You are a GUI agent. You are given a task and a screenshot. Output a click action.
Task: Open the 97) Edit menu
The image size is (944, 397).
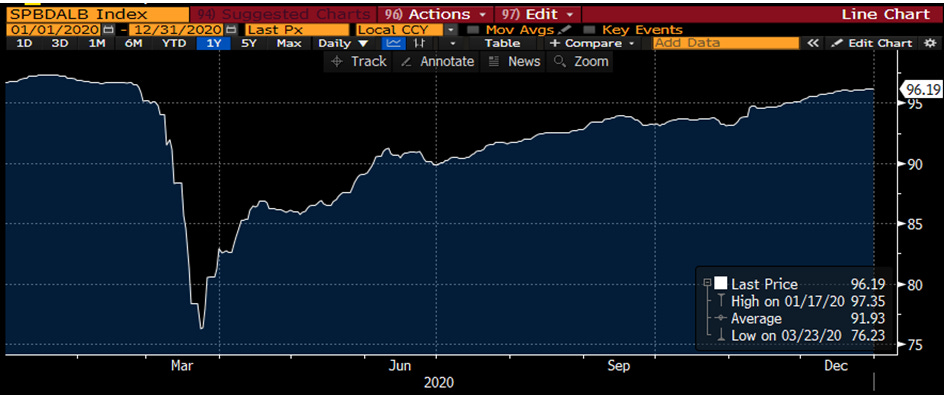(537, 14)
